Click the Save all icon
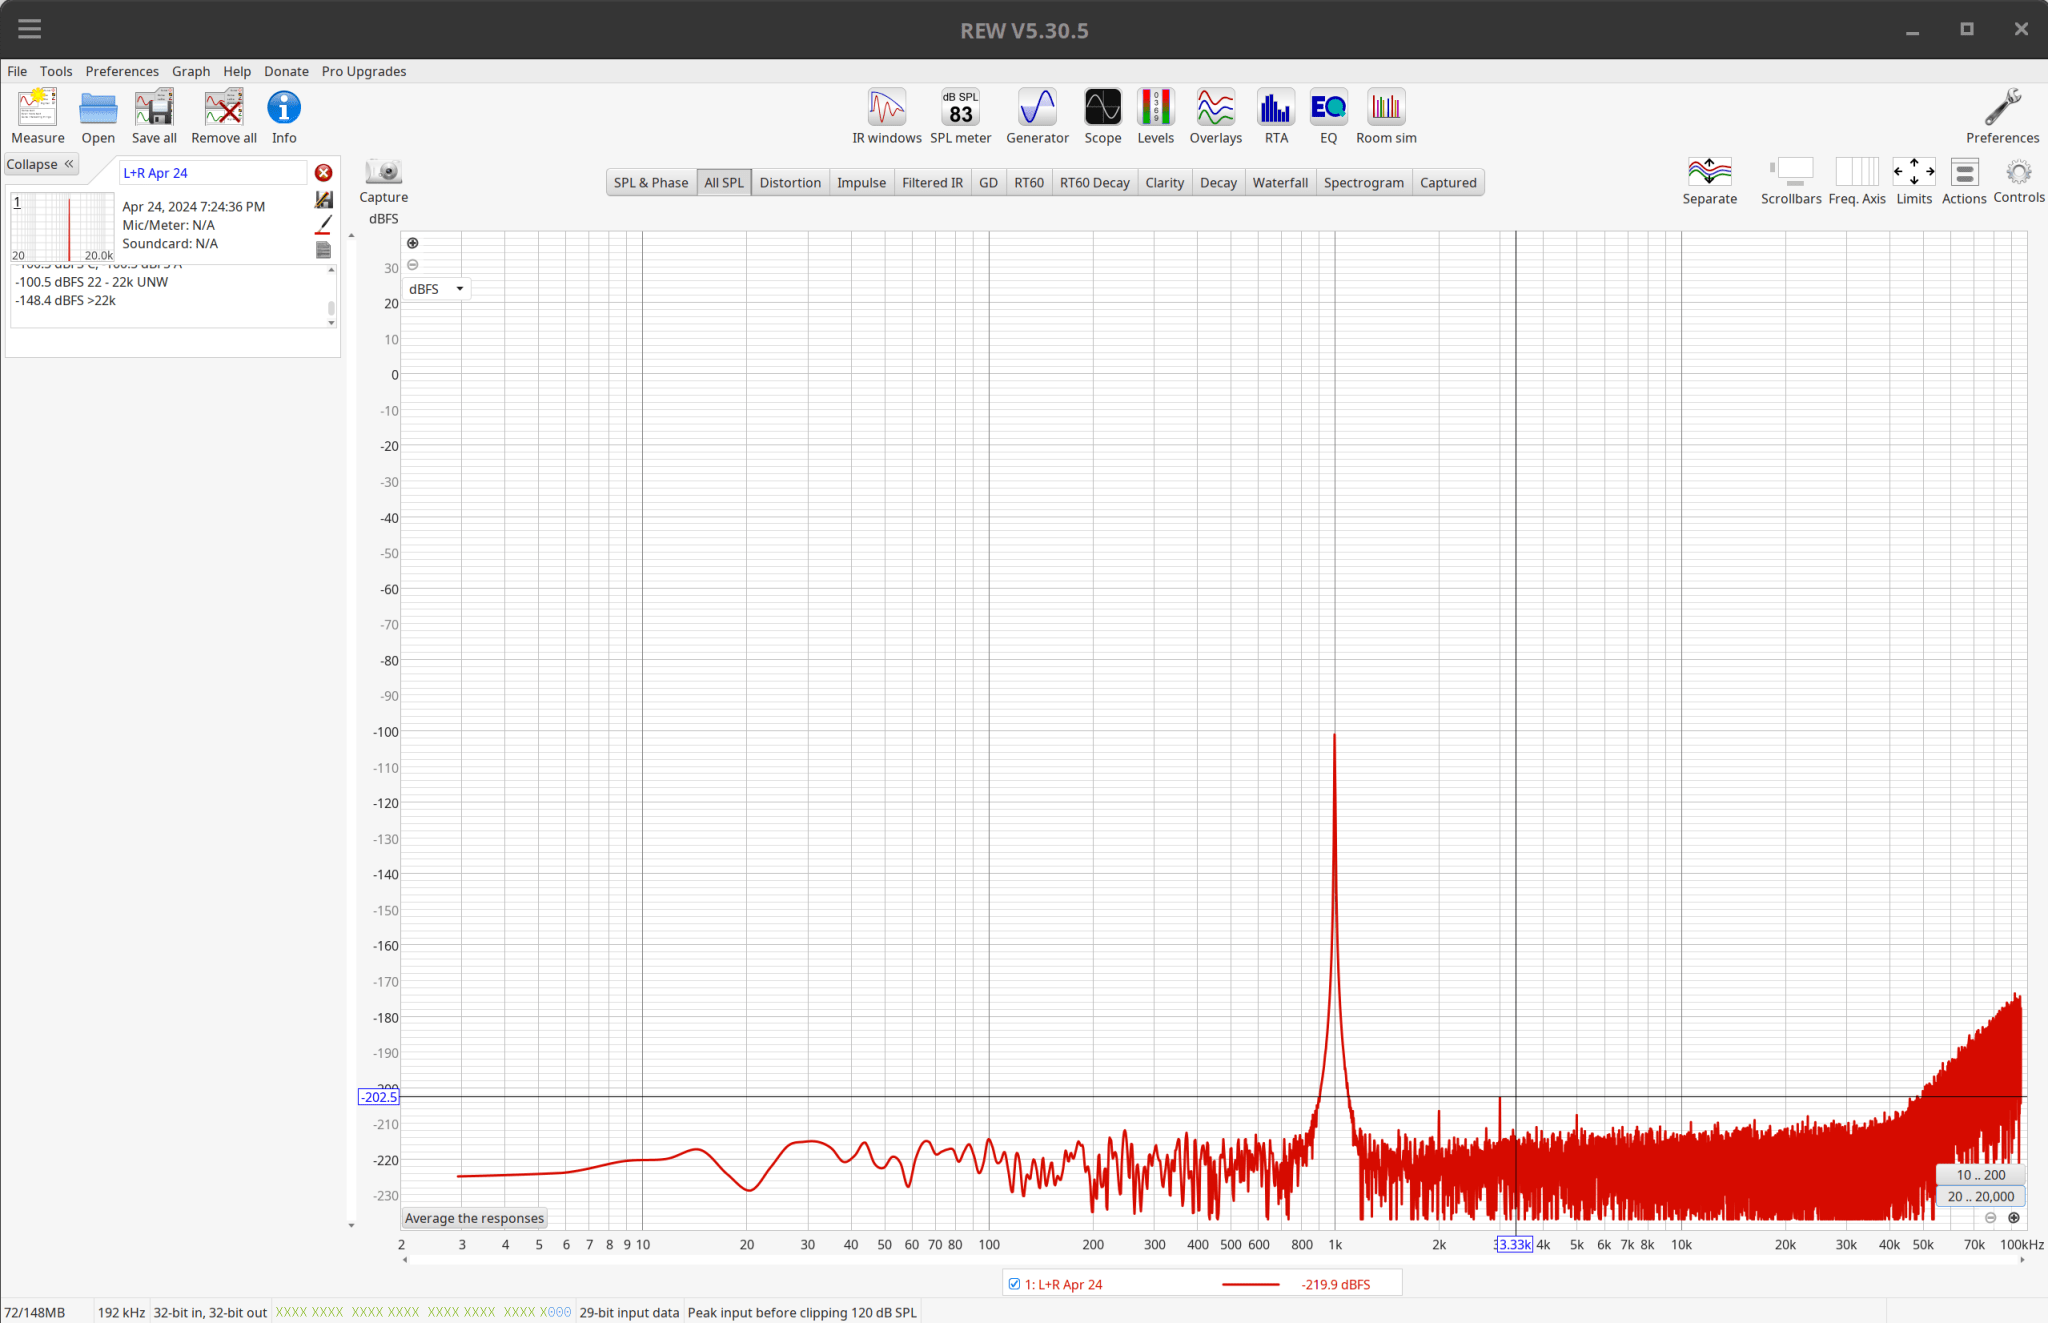Image resolution: width=2048 pixels, height=1323 pixels. point(154,117)
